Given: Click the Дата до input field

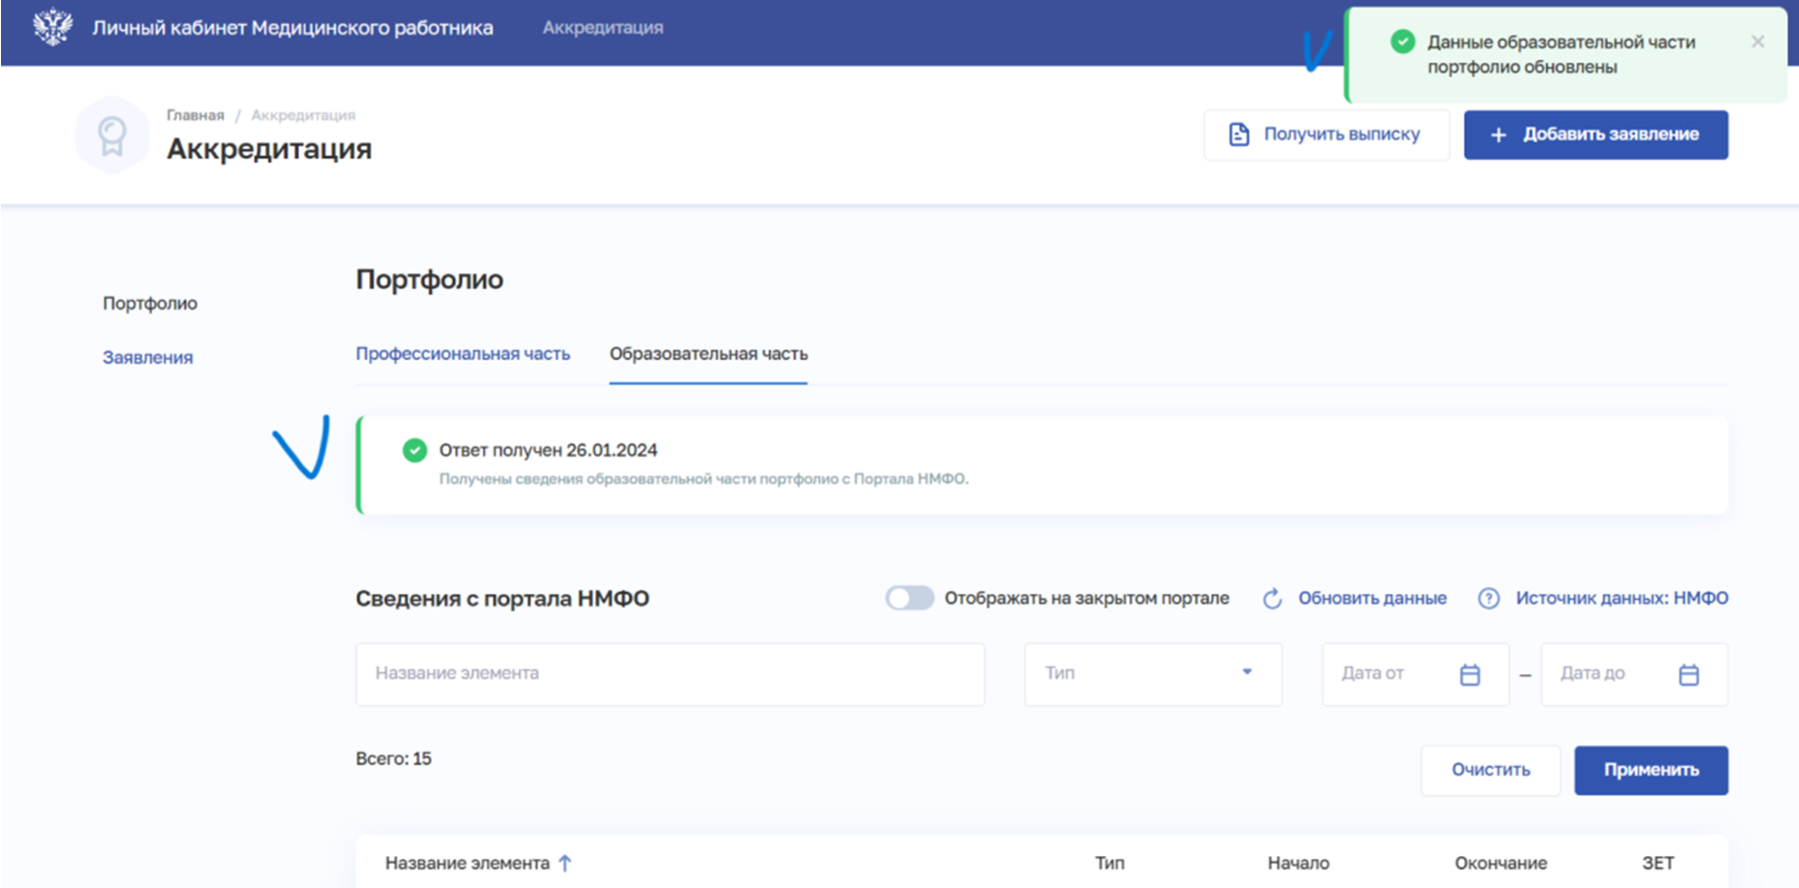Looking at the screenshot, I should (x=1634, y=675).
